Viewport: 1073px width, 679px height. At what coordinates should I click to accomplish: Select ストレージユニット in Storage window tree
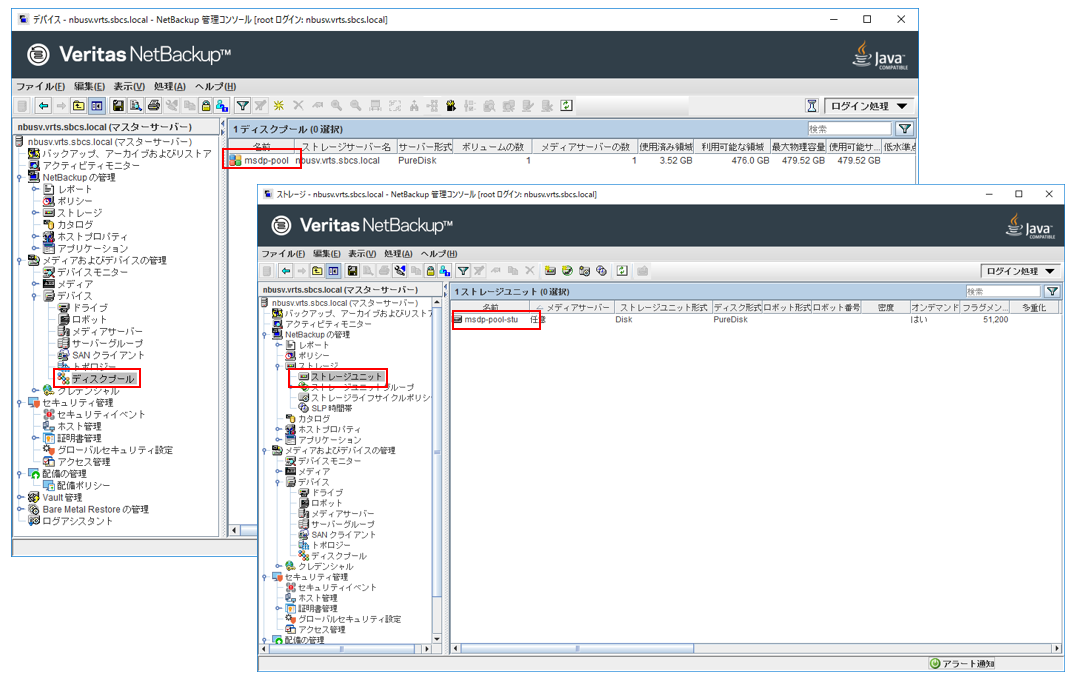(x=346, y=376)
